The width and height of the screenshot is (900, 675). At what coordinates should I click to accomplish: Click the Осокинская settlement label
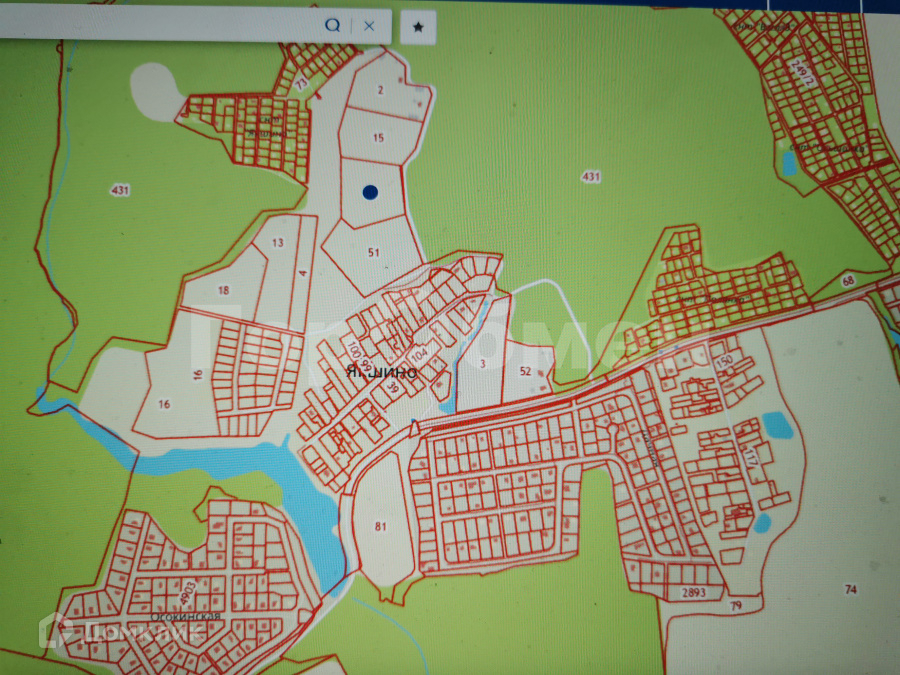[x=185, y=616]
